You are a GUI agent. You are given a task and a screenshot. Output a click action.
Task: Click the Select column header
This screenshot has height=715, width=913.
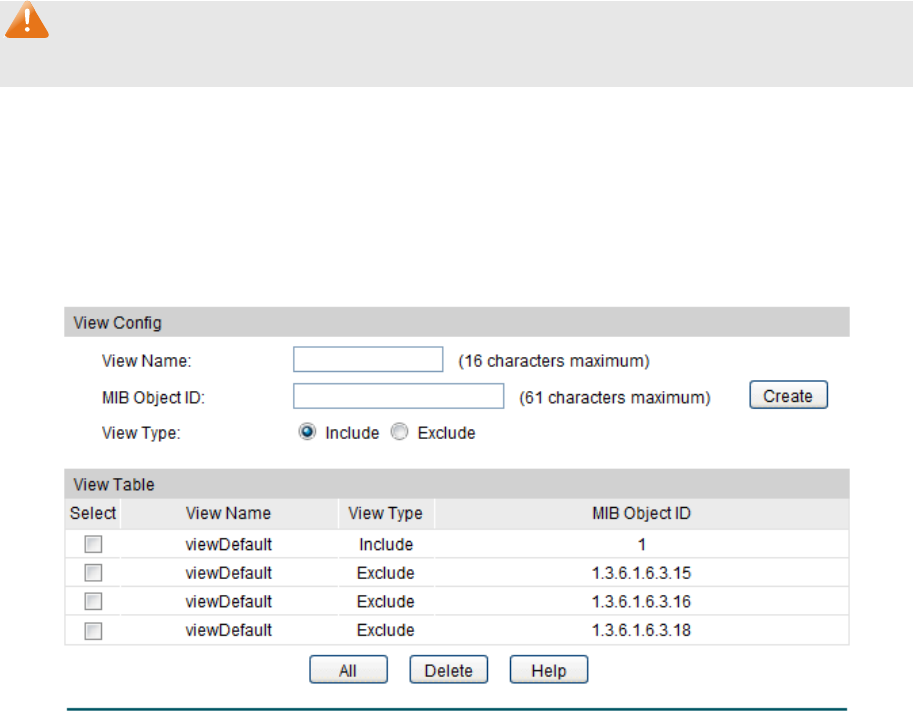(x=93, y=514)
